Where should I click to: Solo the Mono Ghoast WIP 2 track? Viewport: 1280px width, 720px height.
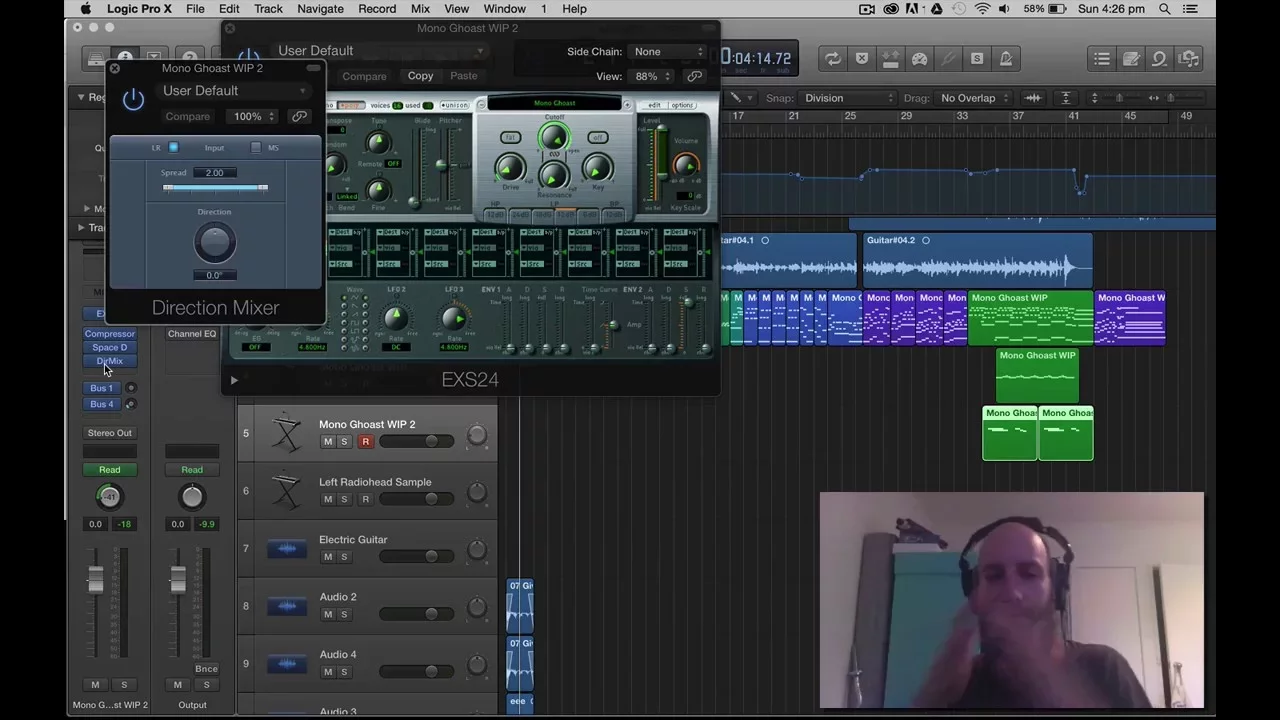344,442
